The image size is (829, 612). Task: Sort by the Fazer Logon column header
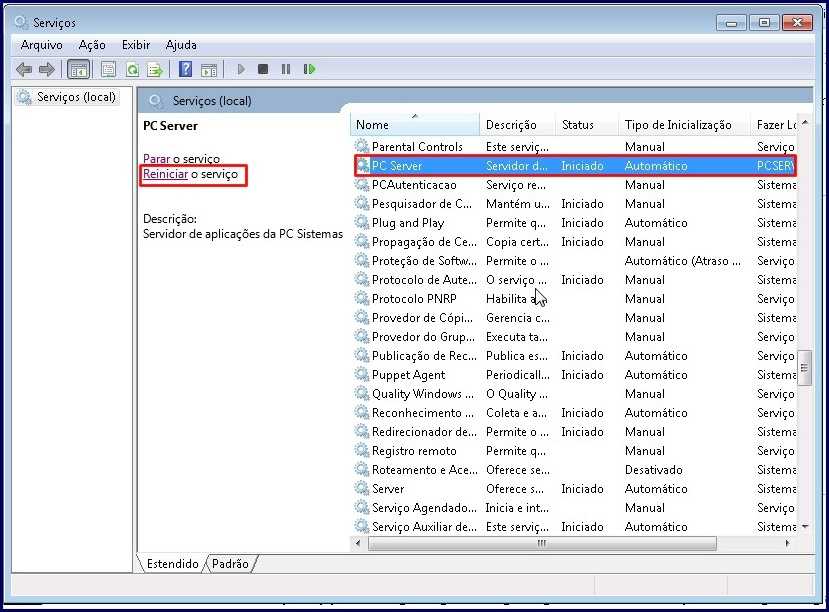773,125
